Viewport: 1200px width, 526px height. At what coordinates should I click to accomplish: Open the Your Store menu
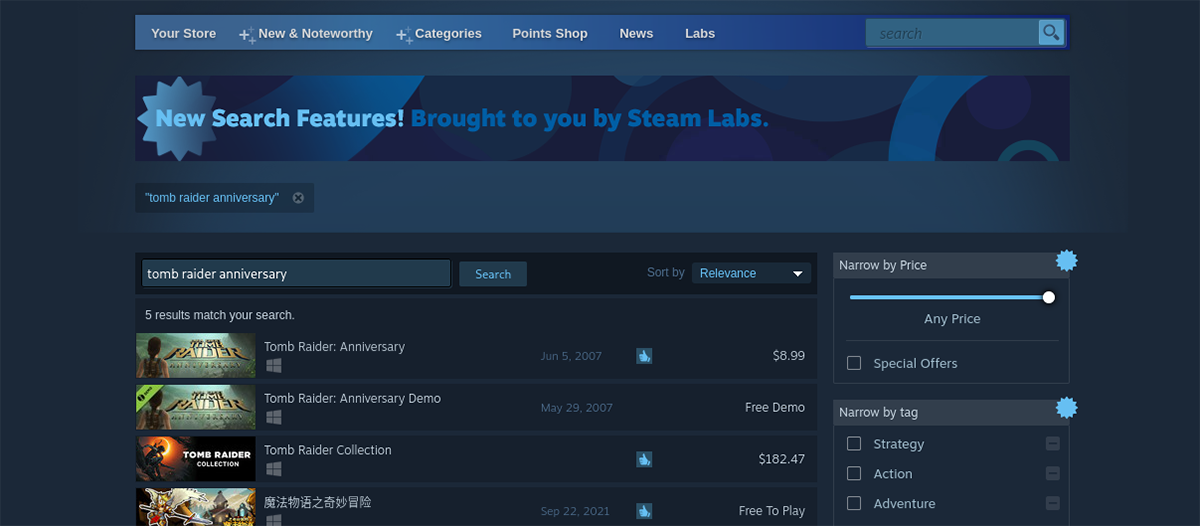(x=183, y=33)
